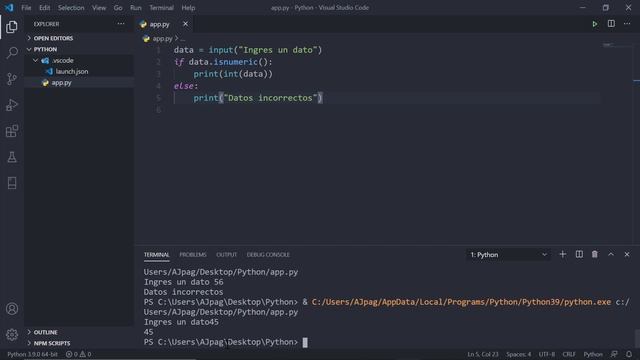Open the Run and Debug view
The width and height of the screenshot is (640, 360).
(x=12, y=105)
